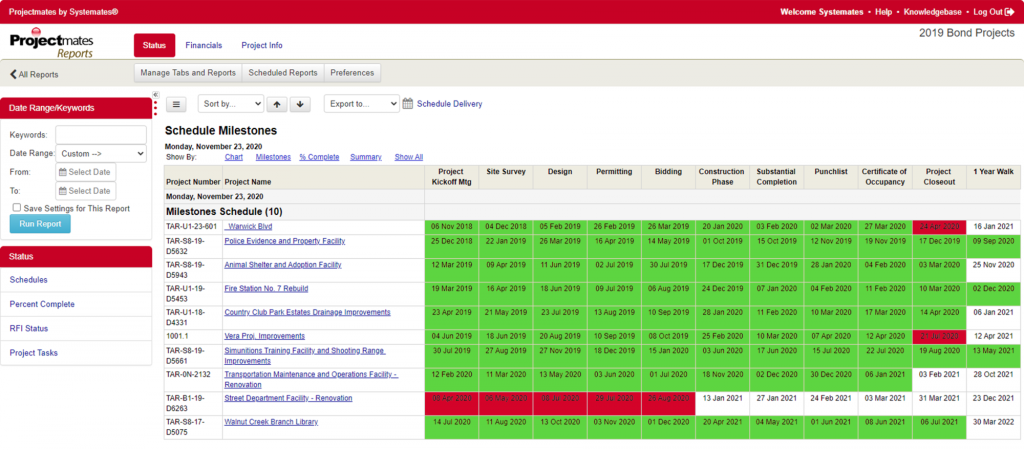
Task: Click the 16 Jan 2021 date cell
Action: click(x=993, y=227)
